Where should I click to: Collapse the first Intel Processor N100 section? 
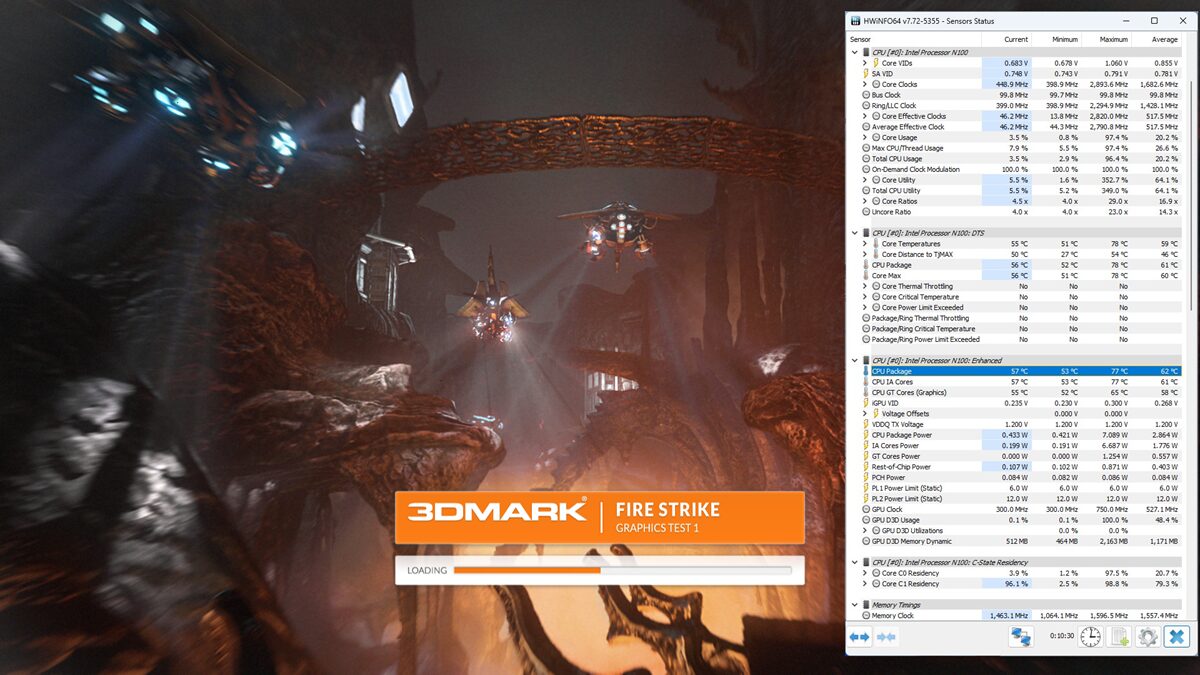pyautogui.click(x=855, y=52)
